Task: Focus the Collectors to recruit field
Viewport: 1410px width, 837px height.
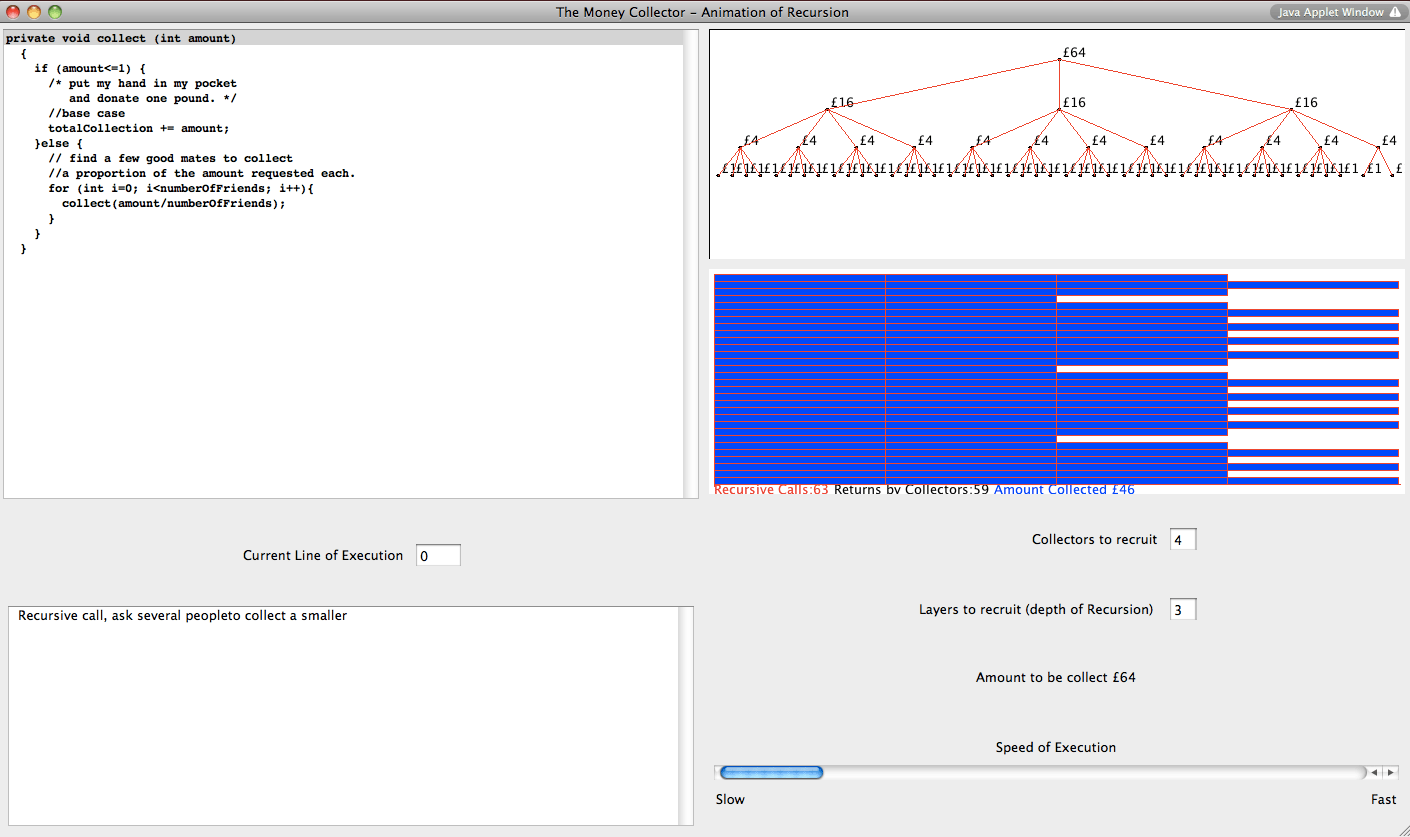Action: point(1182,539)
